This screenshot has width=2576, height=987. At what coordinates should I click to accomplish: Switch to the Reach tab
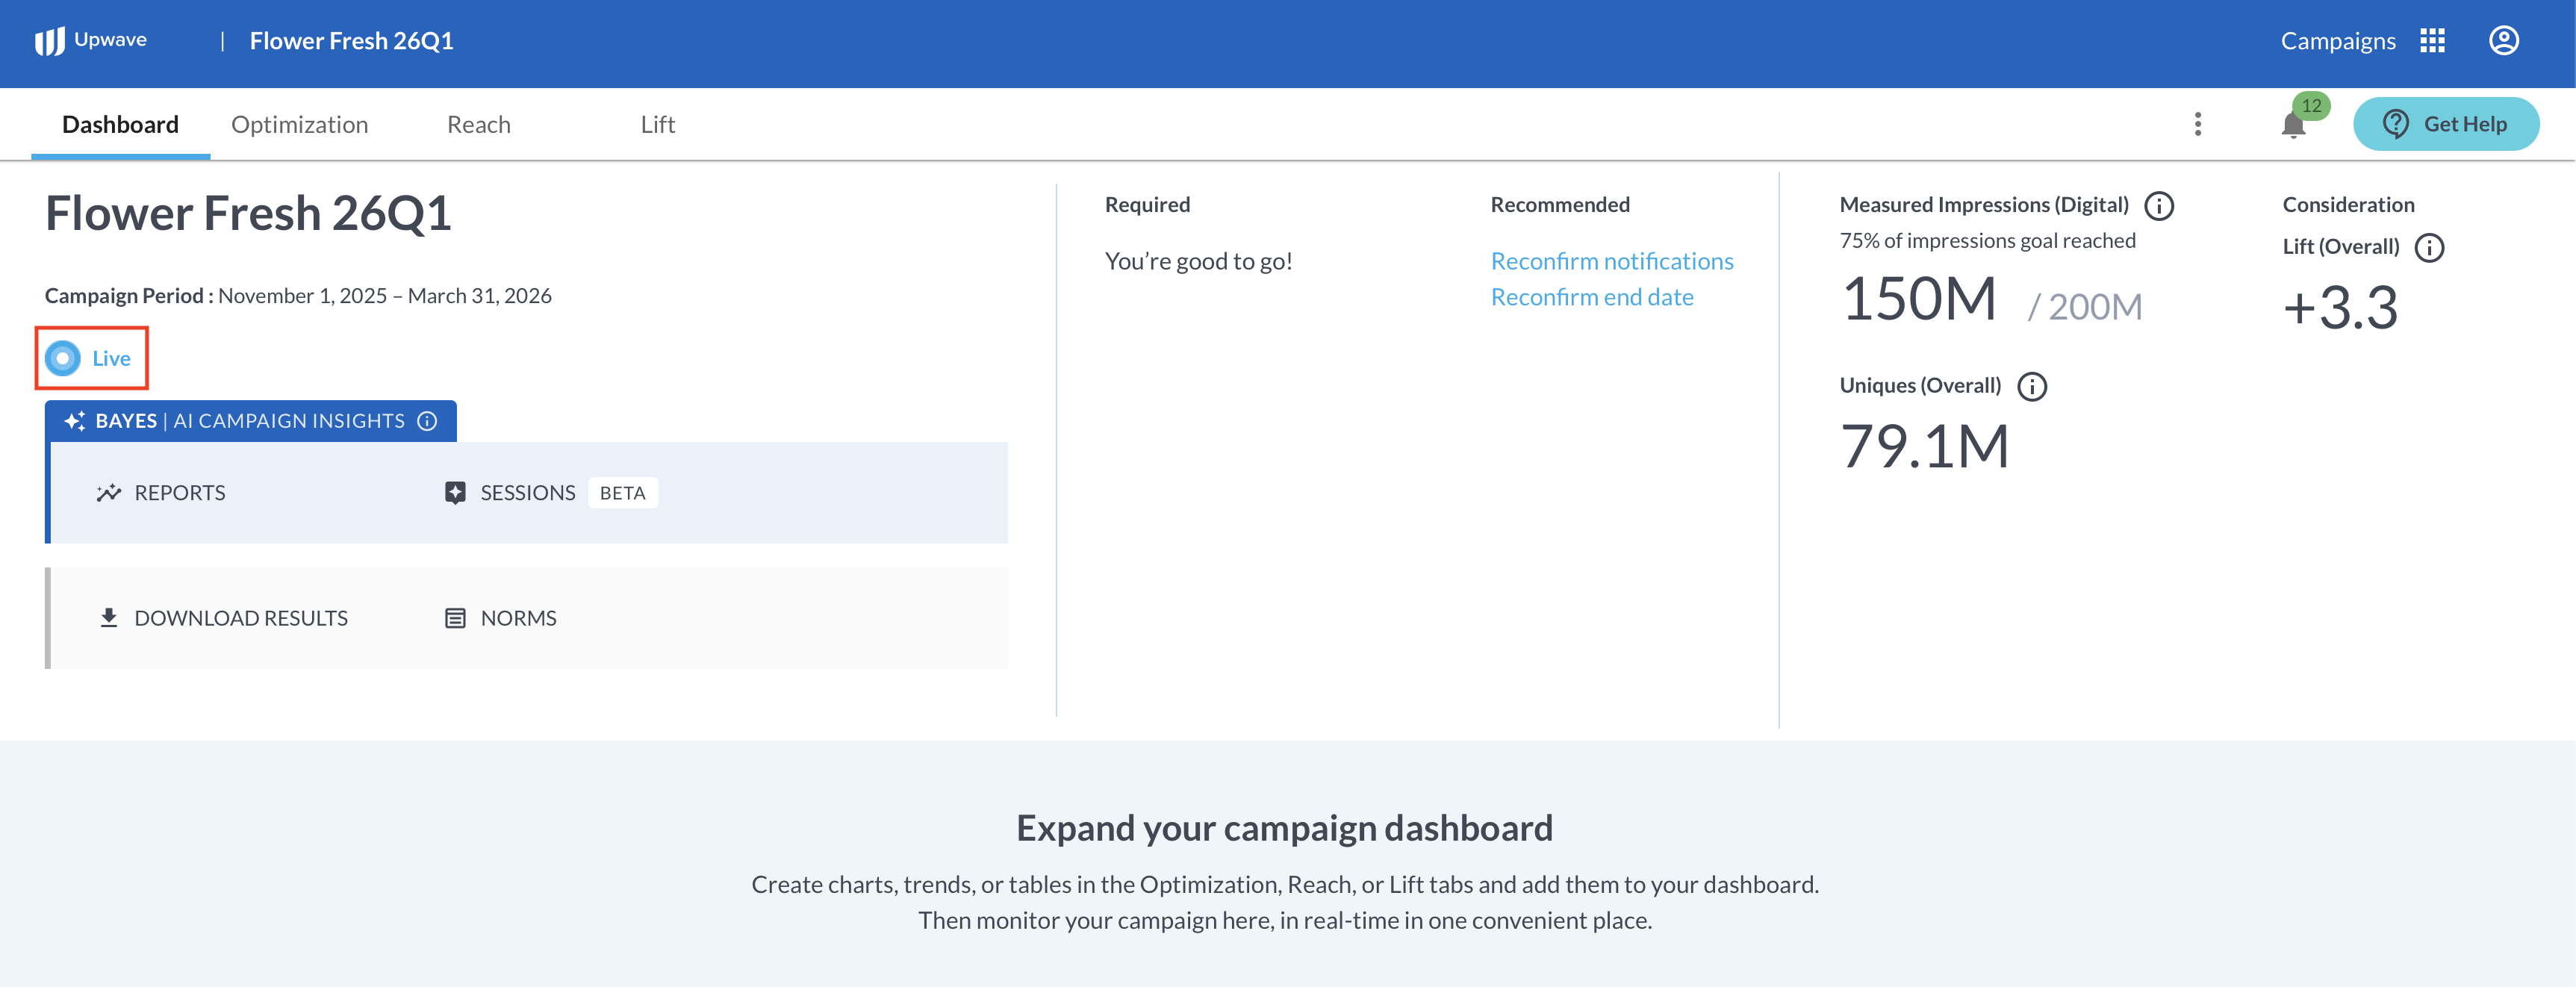coord(478,124)
